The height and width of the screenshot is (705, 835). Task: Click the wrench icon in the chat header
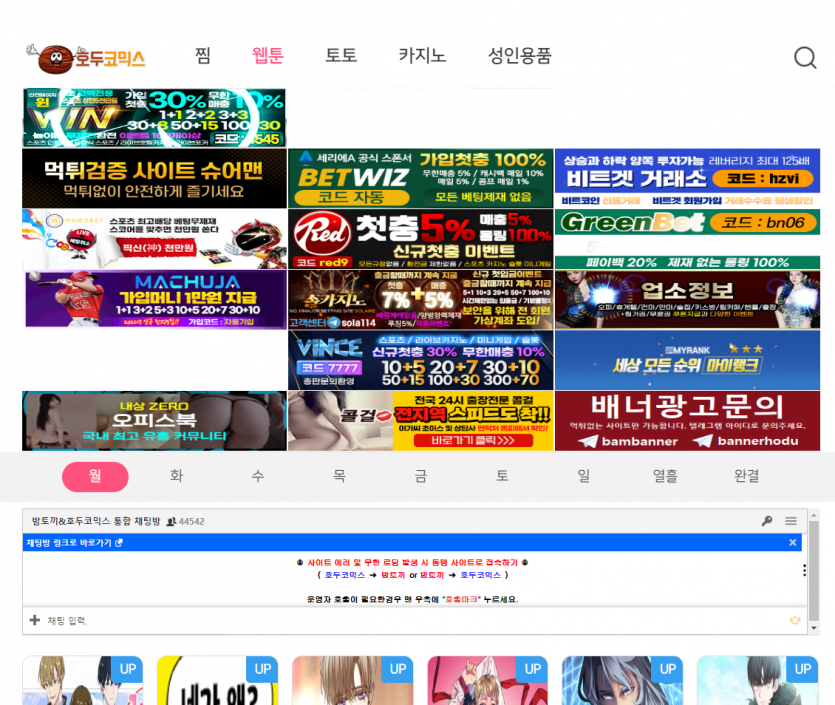pos(767,521)
